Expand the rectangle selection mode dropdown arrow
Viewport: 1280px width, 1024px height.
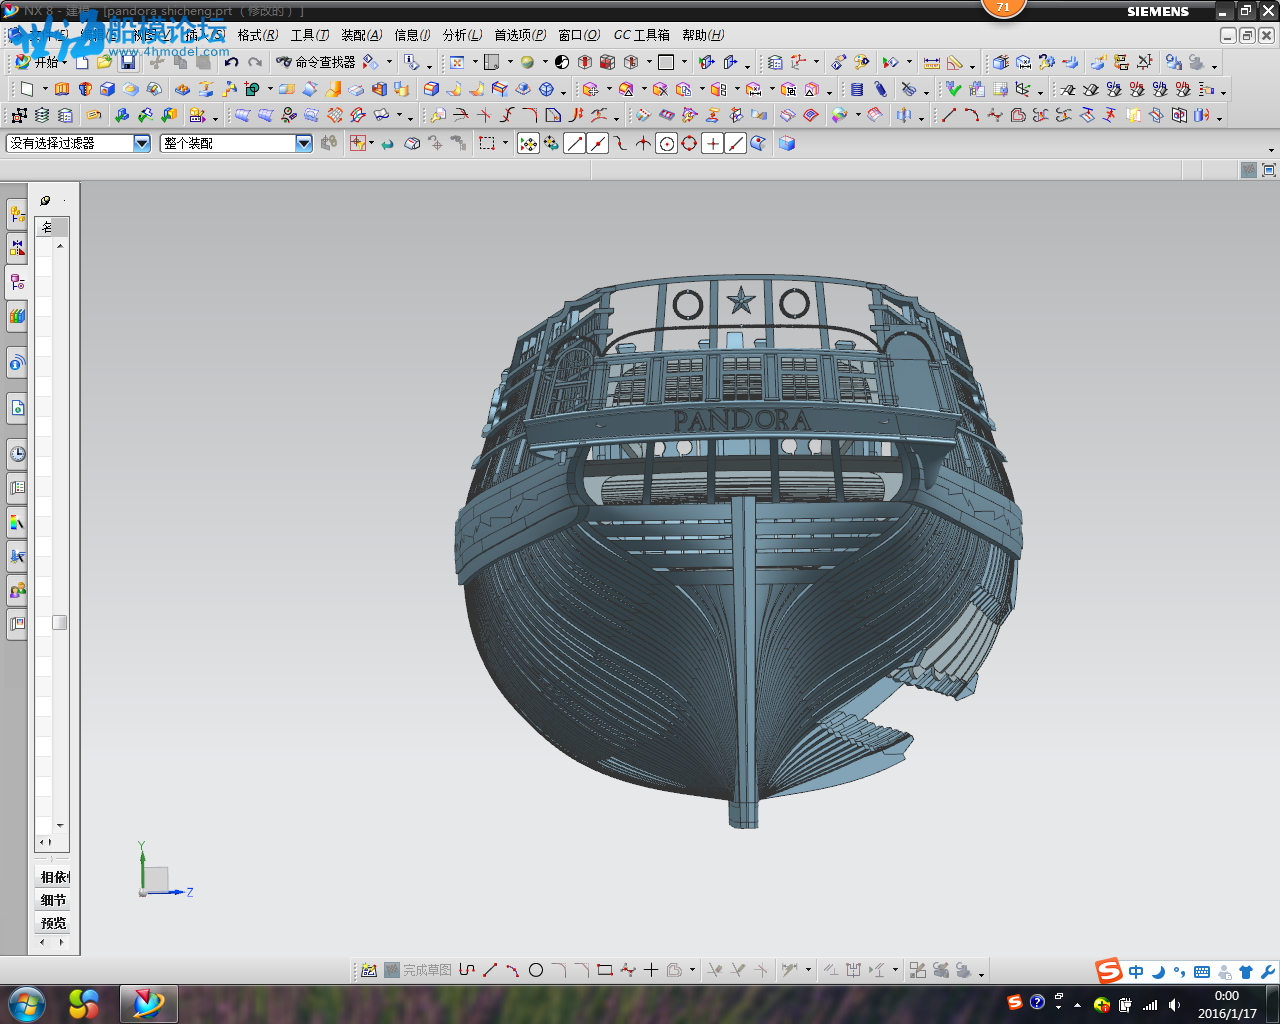click(x=505, y=143)
